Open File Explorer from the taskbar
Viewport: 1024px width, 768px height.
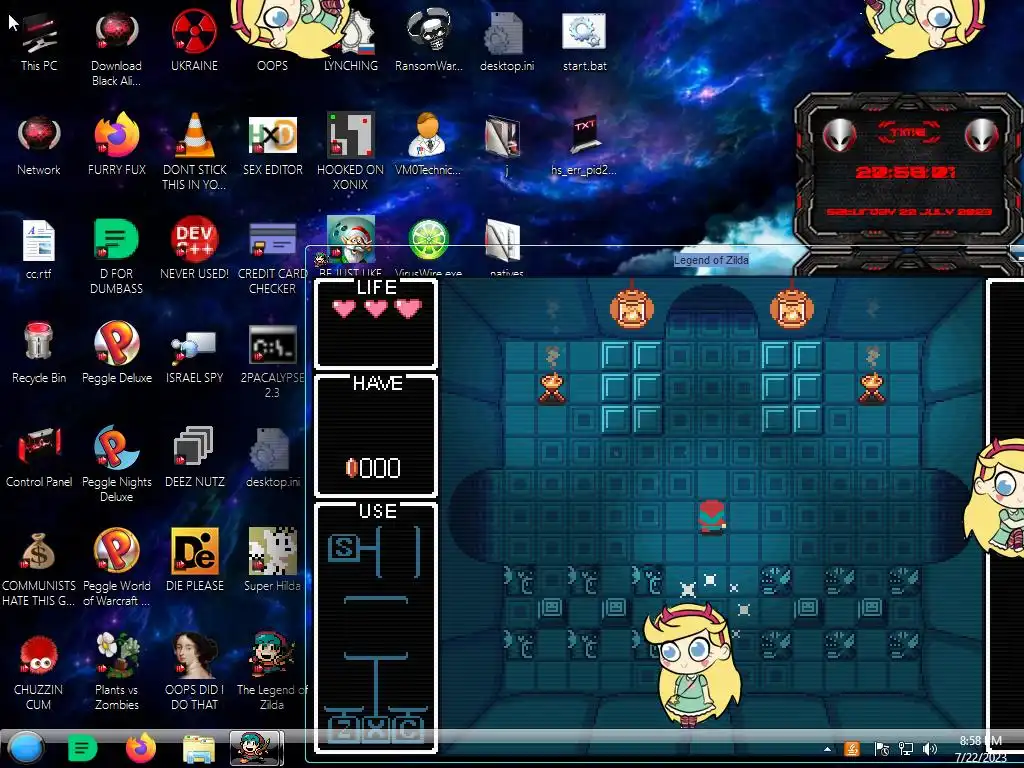coord(199,749)
